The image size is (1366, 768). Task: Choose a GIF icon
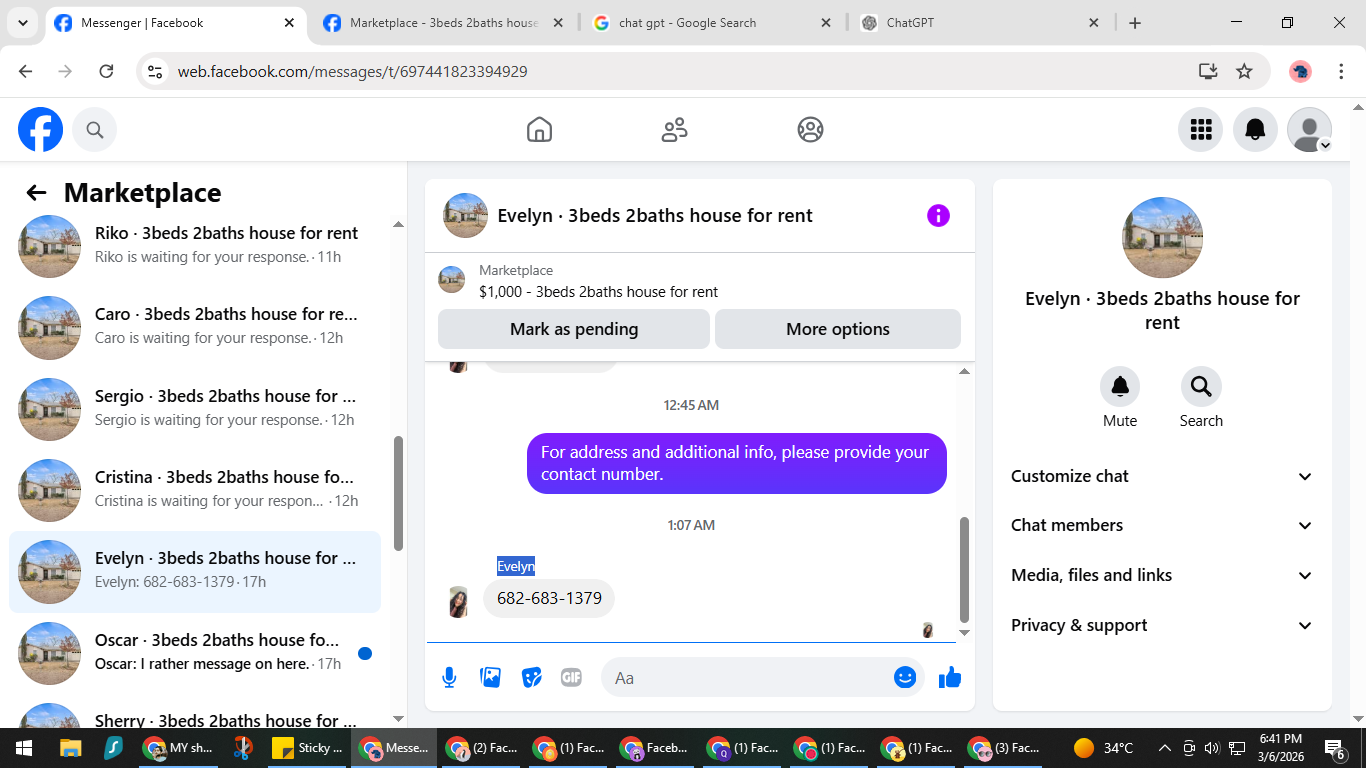(x=571, y=678)
